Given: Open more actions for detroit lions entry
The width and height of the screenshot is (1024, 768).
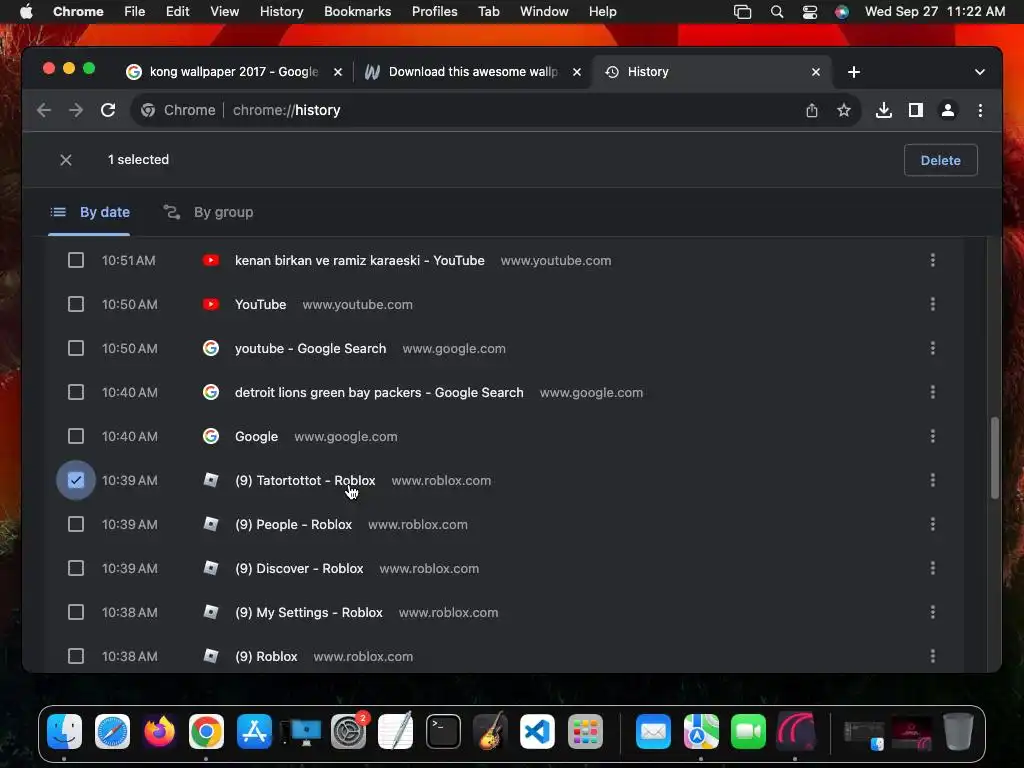Looking at the screenshot, I should pos(933,392).
